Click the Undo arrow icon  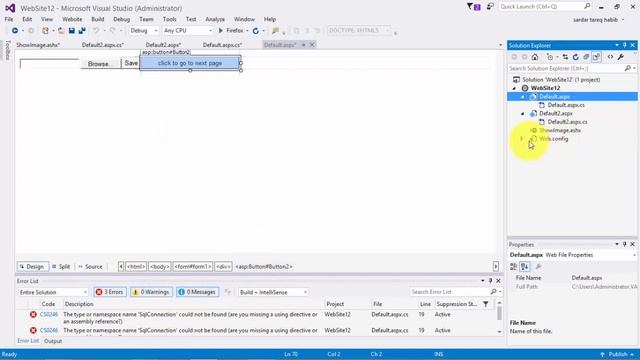[96, 31]
